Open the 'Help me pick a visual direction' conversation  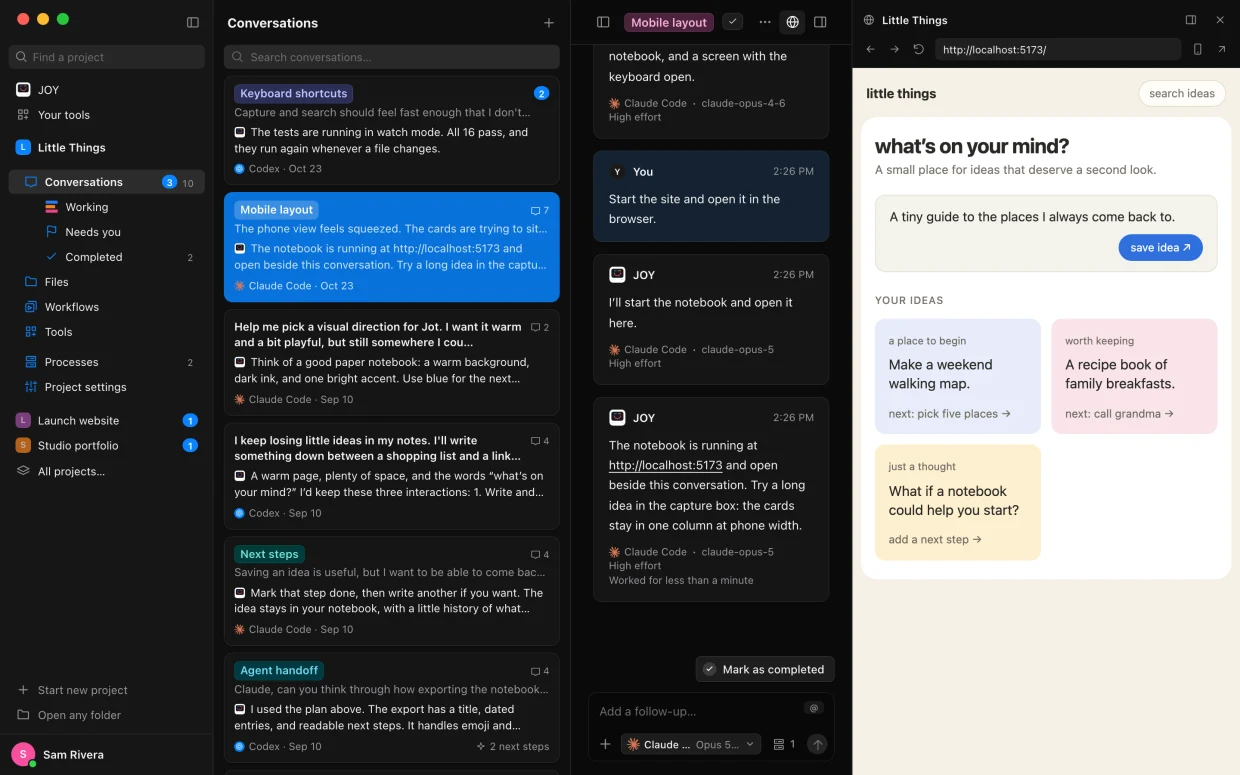[392, 362]
